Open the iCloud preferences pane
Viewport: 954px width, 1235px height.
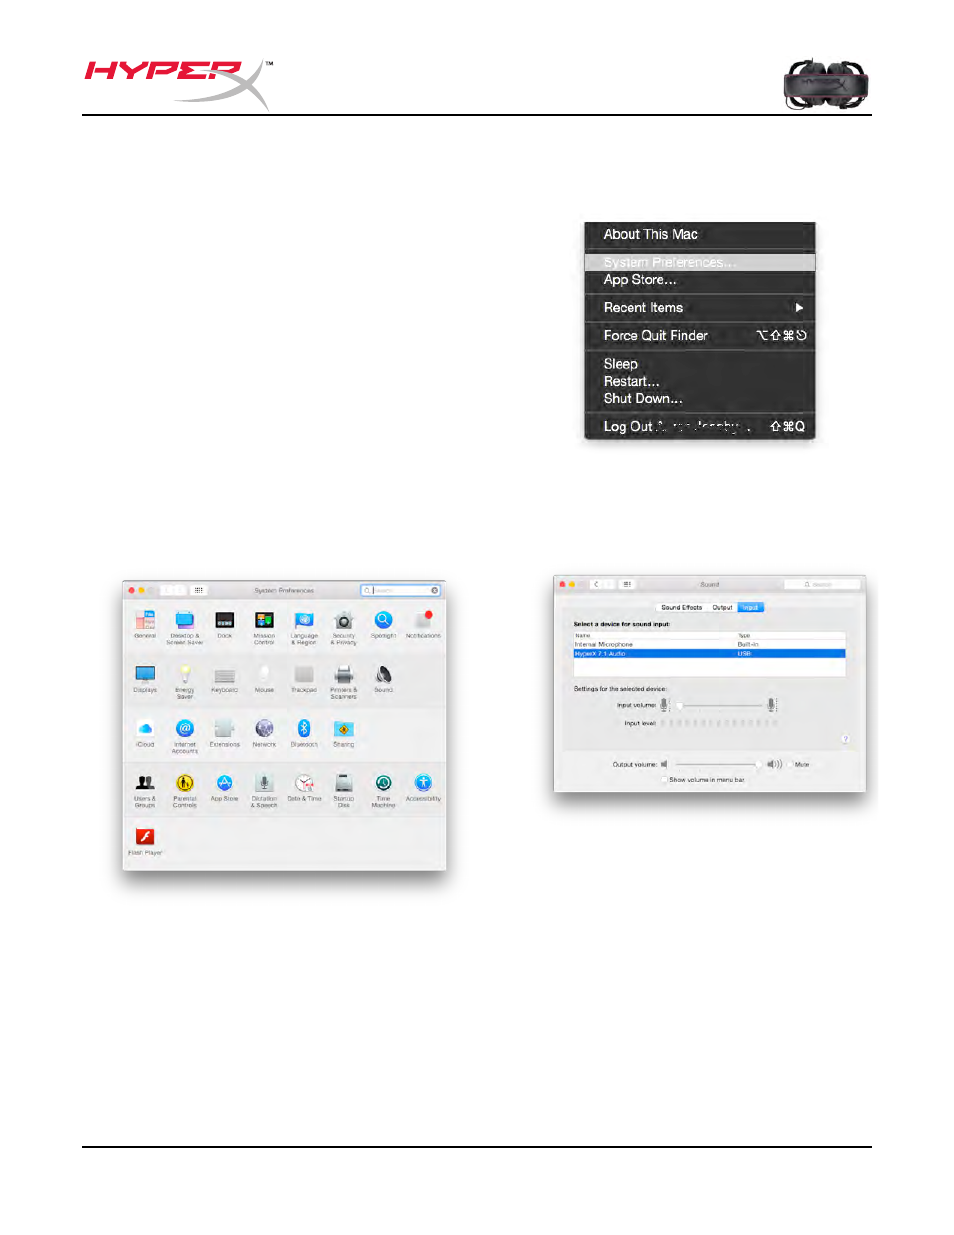click(145, 733)
